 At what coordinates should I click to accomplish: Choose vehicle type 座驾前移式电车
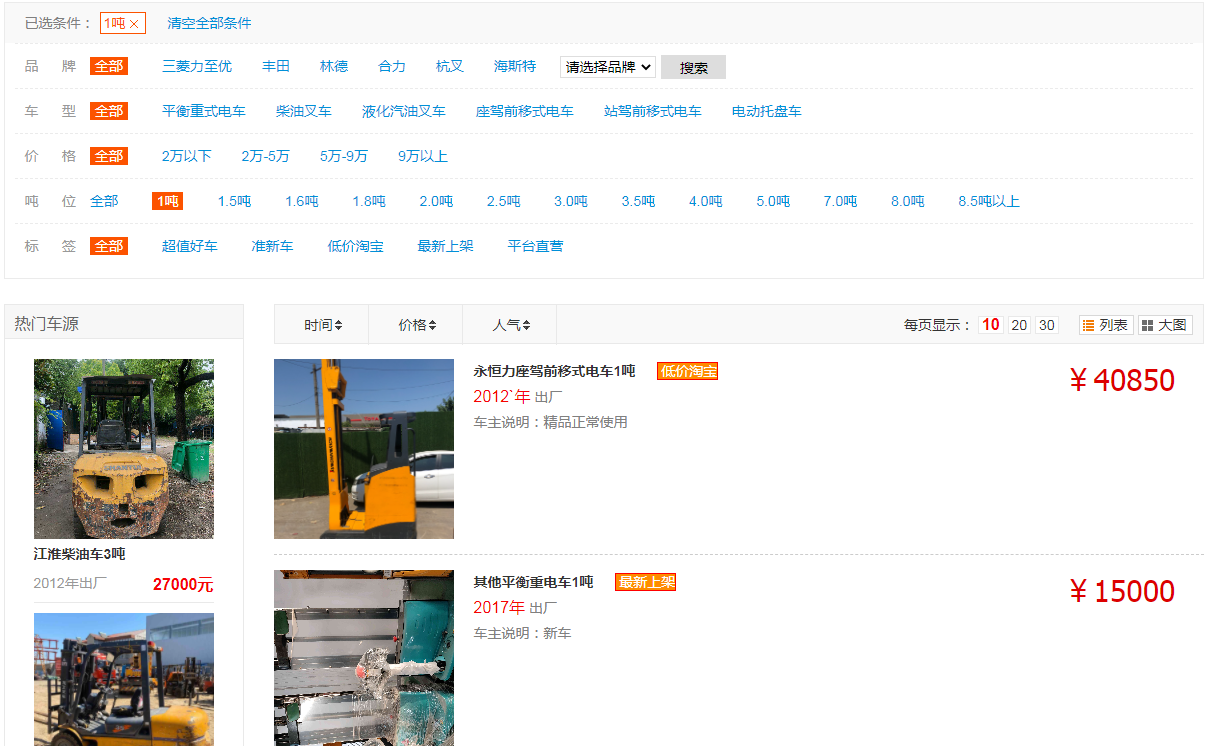(x=525, y=111)
